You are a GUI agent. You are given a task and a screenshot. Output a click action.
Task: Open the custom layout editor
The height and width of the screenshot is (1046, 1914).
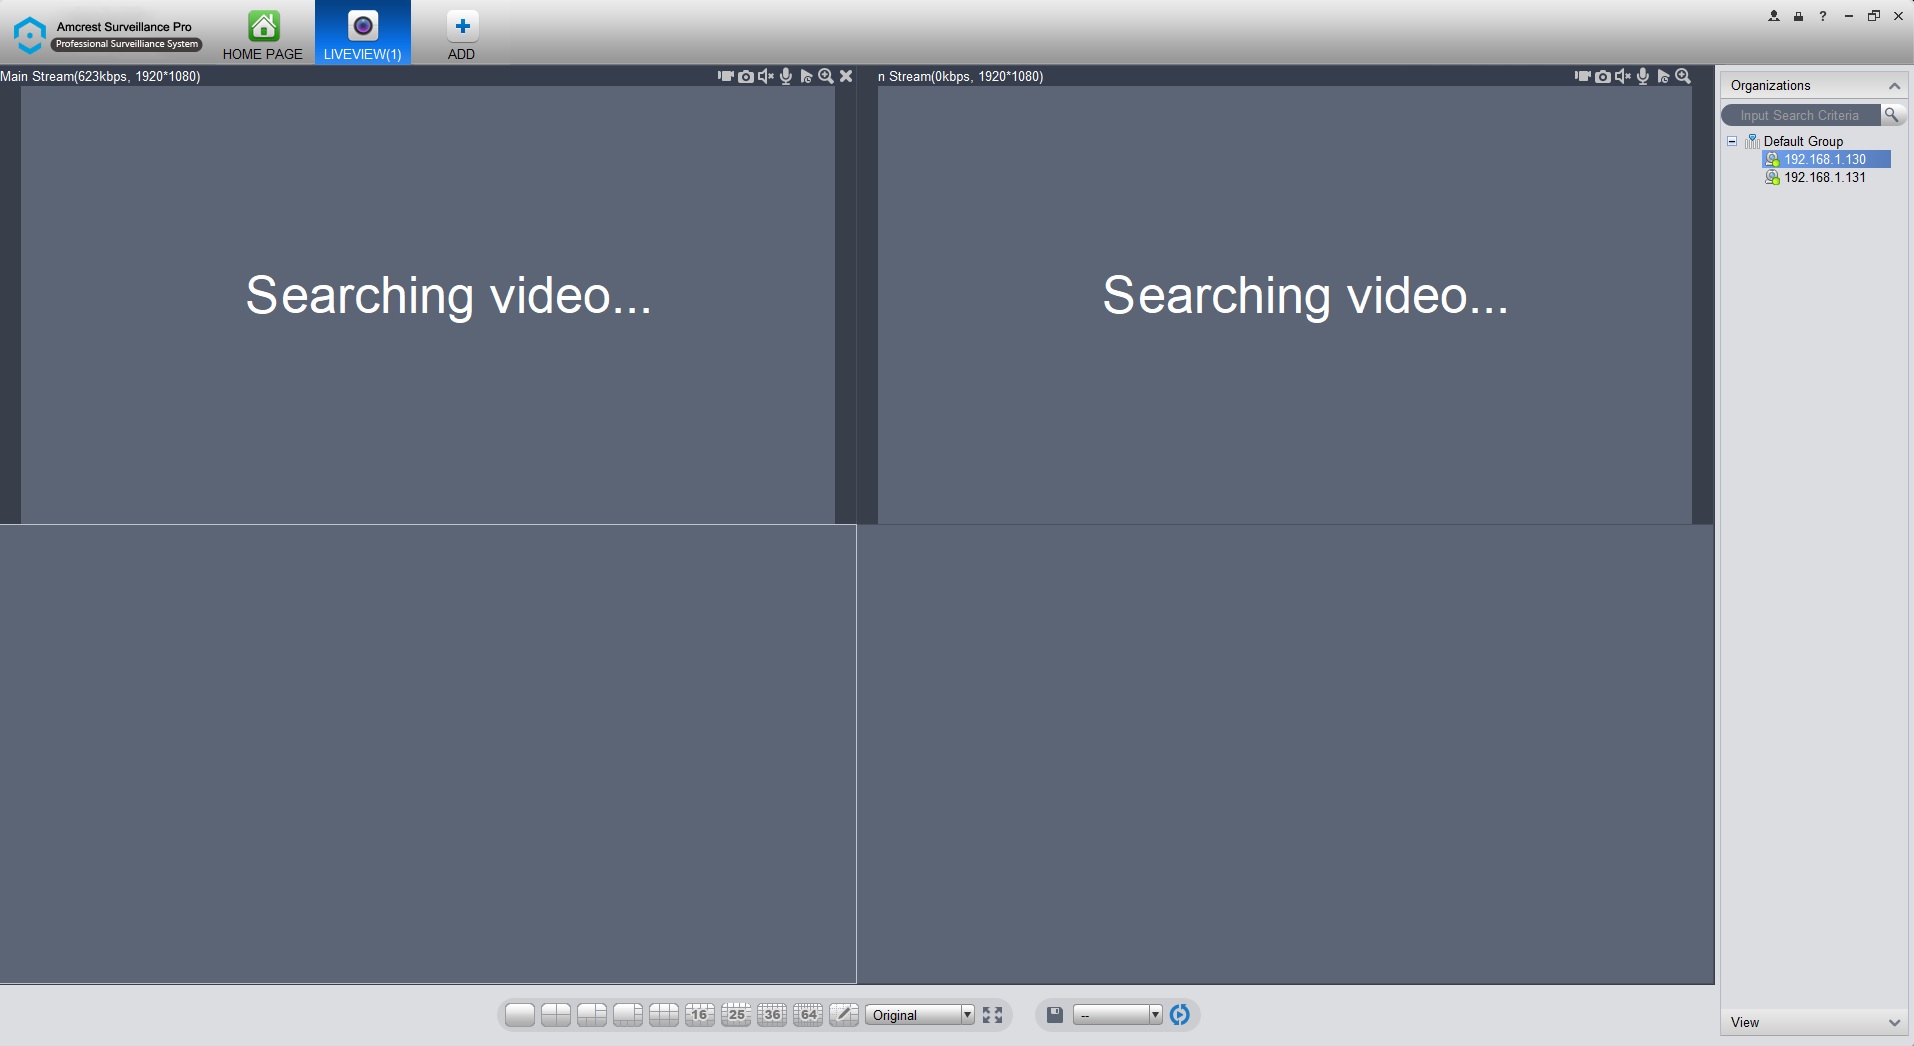tap(844, 1015)
